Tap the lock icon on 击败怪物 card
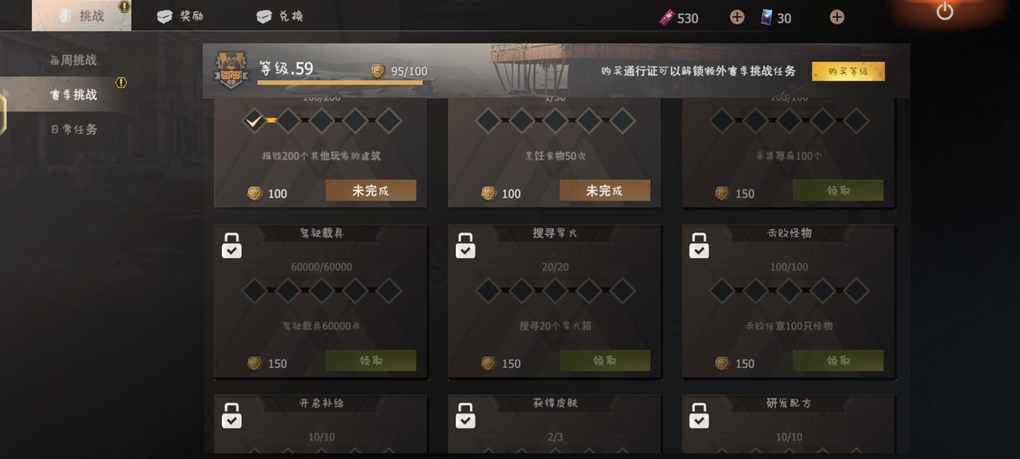1020x459 pixels. (699, 246)
